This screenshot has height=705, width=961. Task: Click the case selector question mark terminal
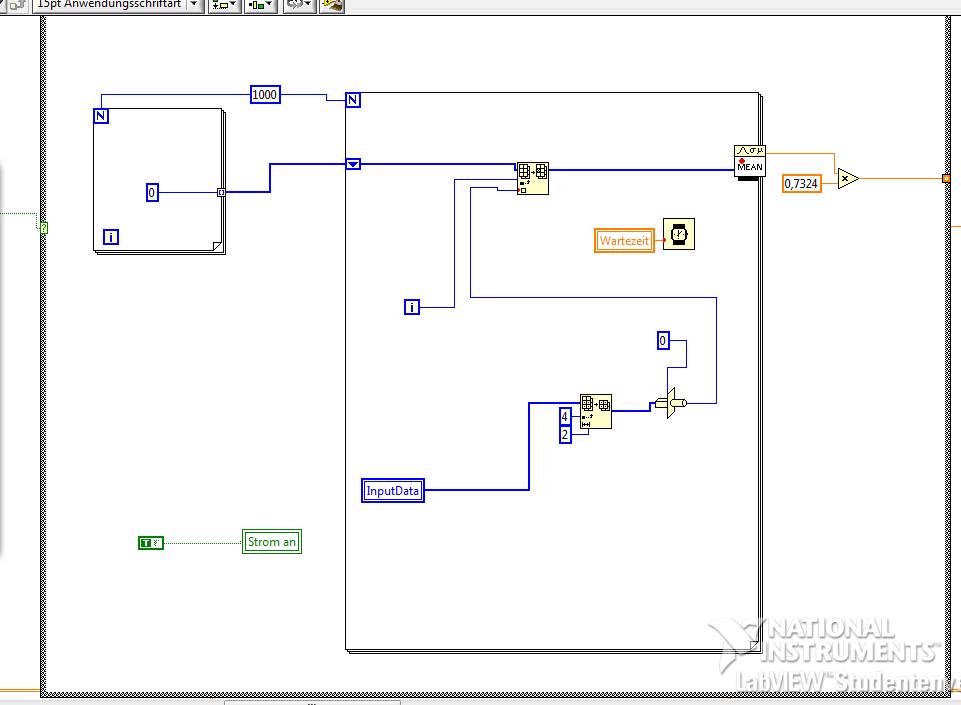point(44,228)
